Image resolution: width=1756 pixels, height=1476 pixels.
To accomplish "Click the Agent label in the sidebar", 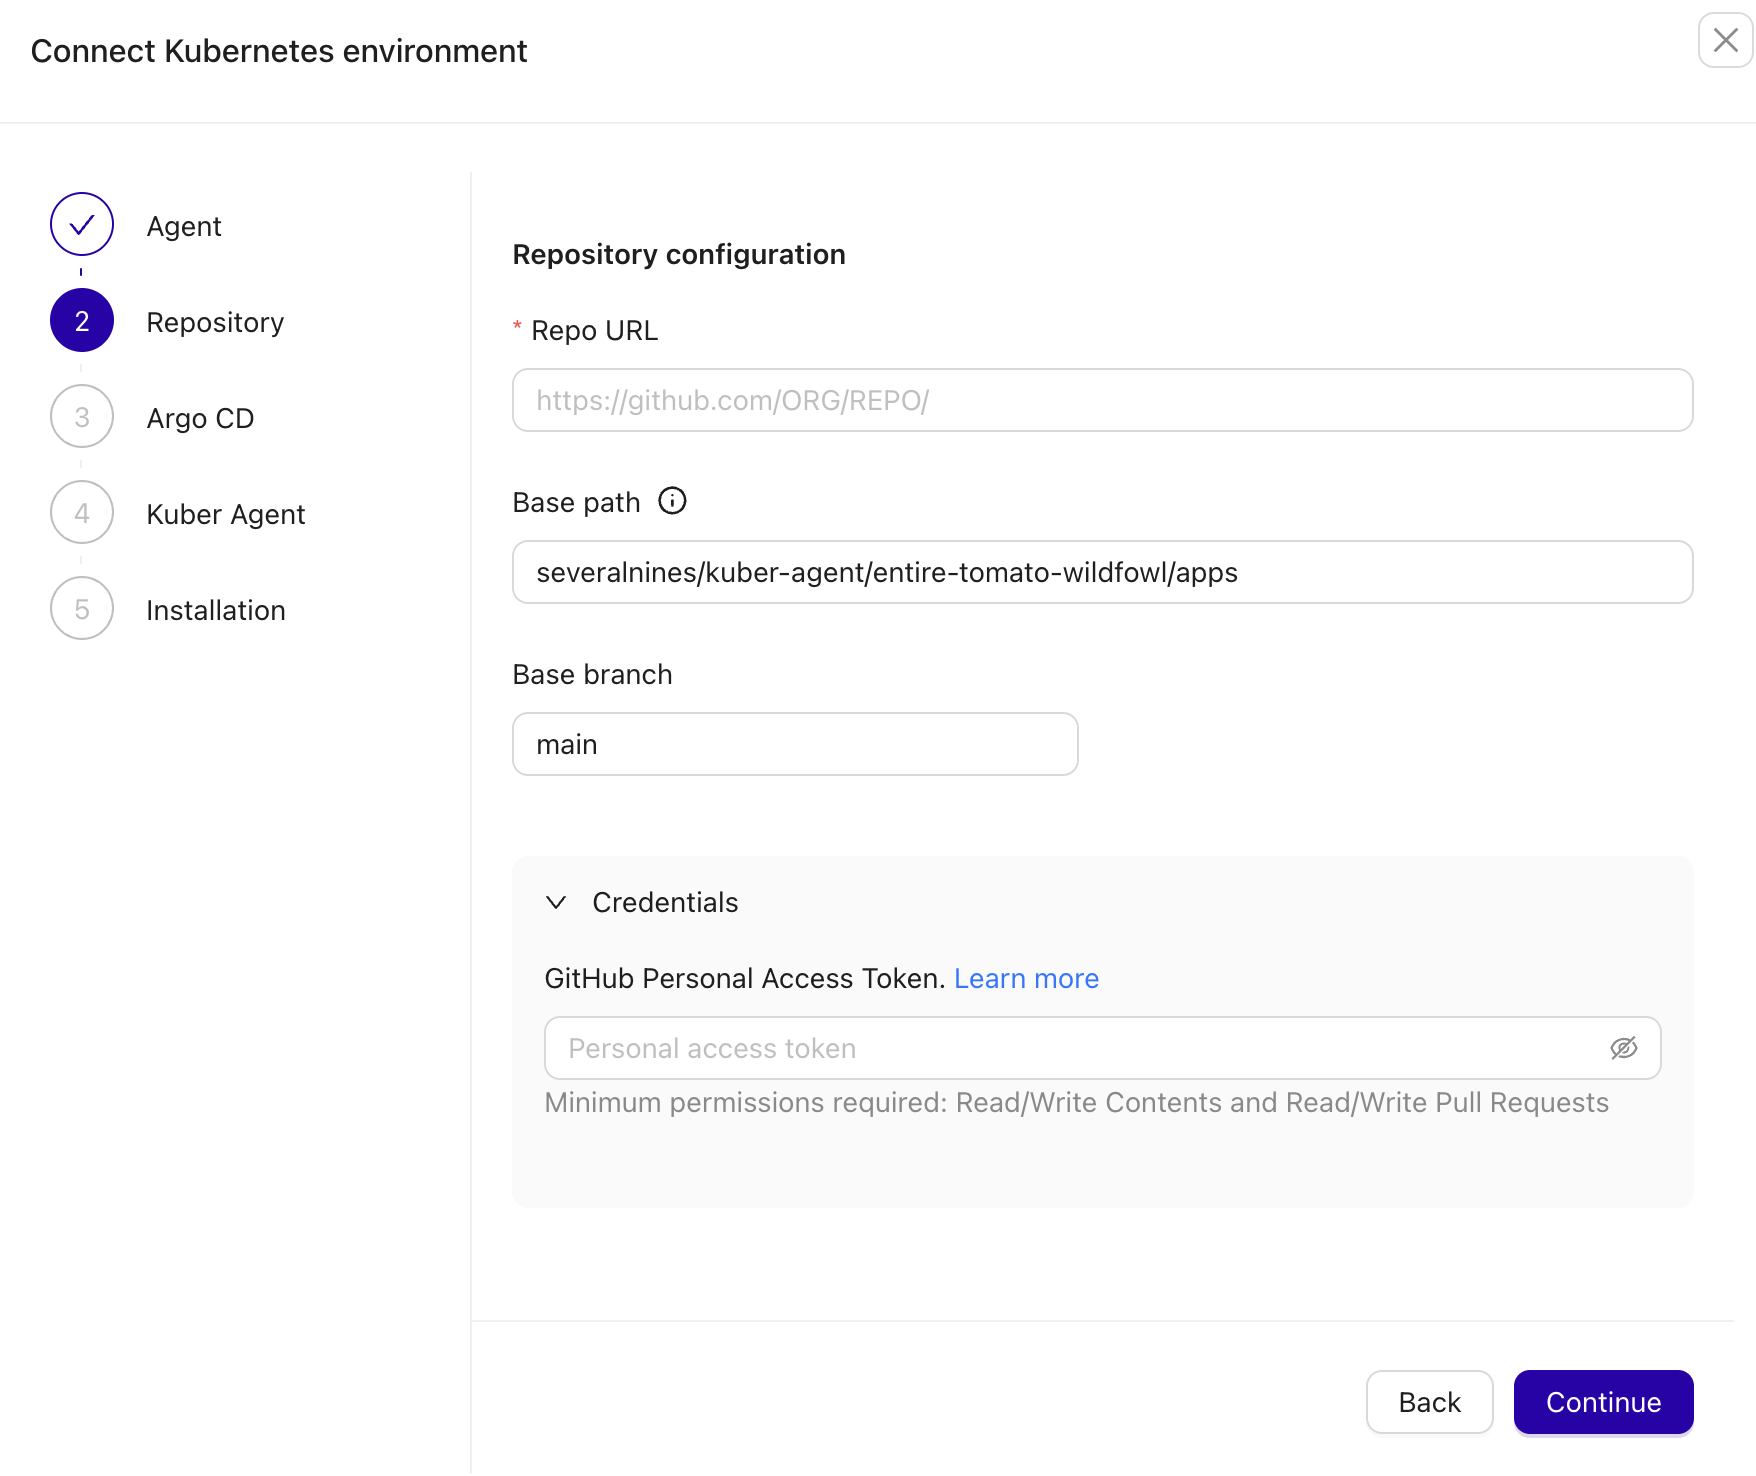I will tap(184, 225).
